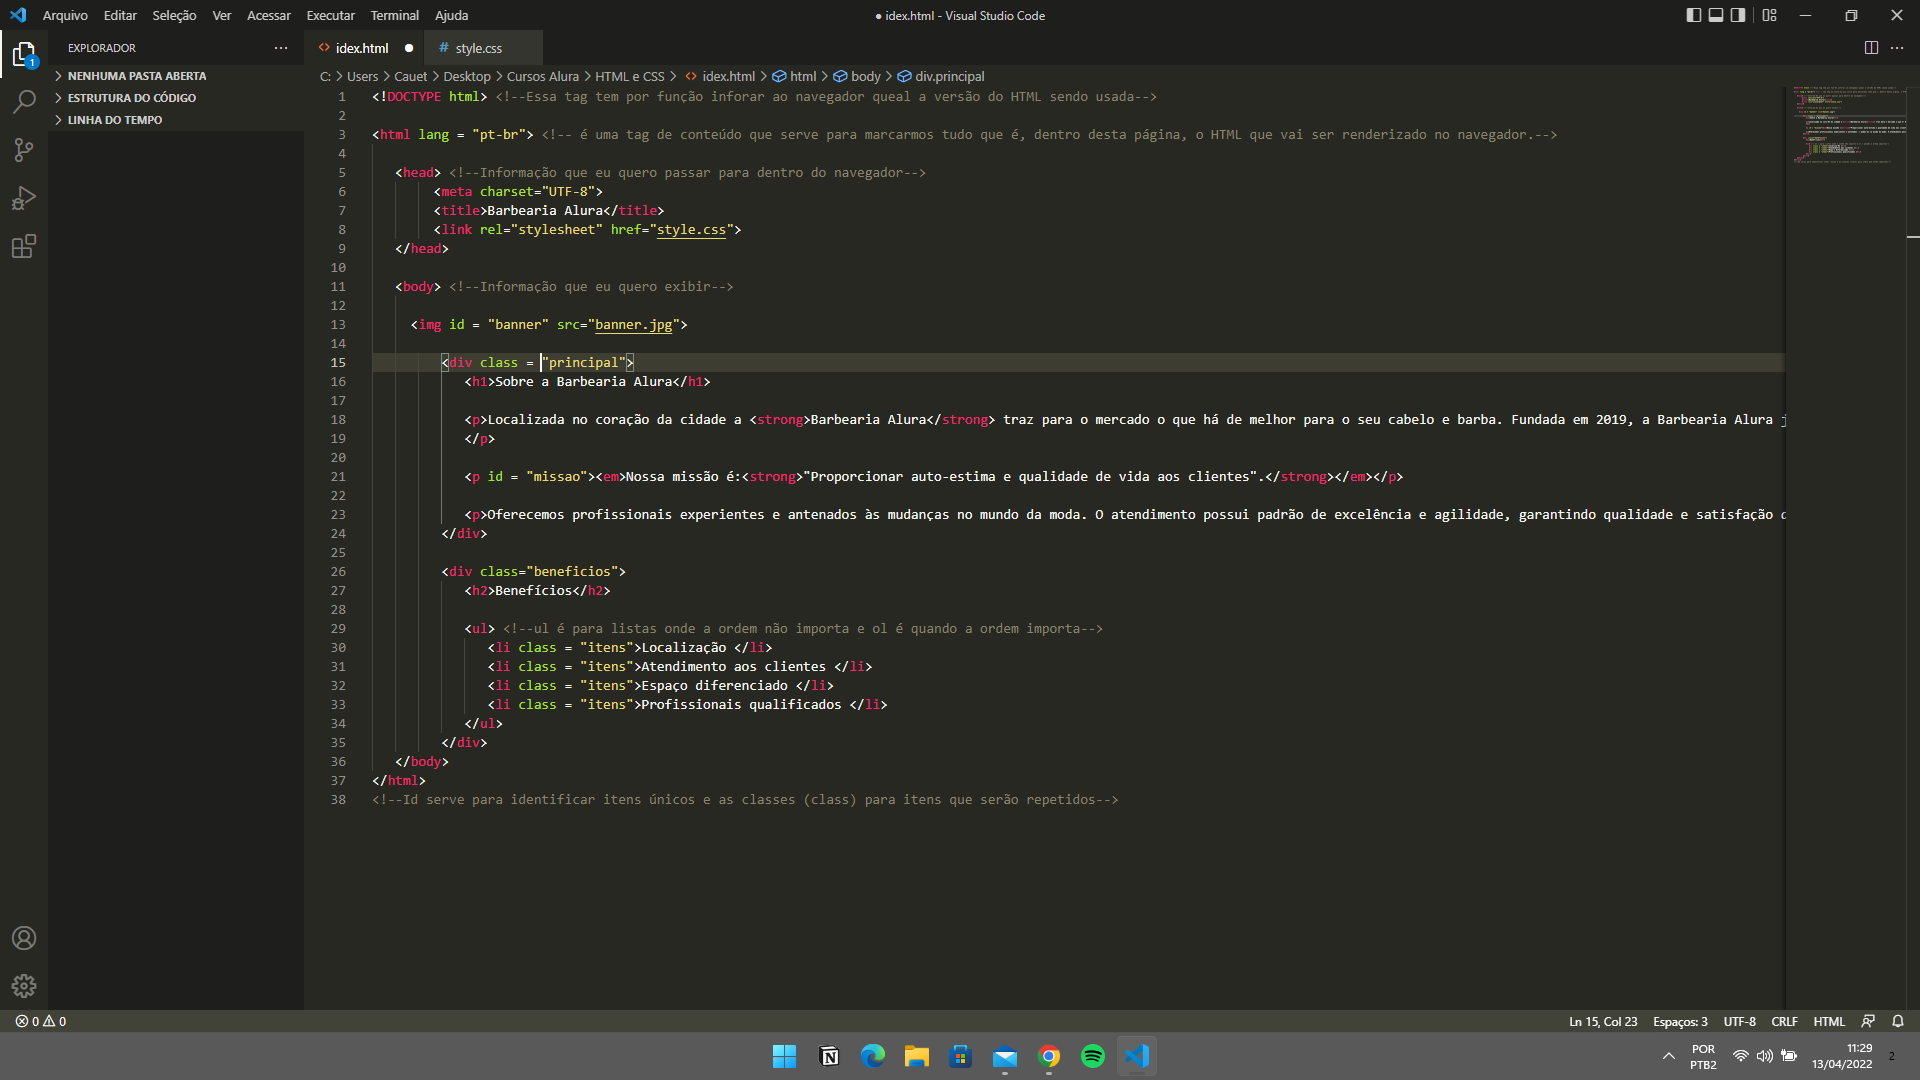Open Desktop breadcrumb folder
Viewport: 1920px width, 1080px height.
point(467,76)
